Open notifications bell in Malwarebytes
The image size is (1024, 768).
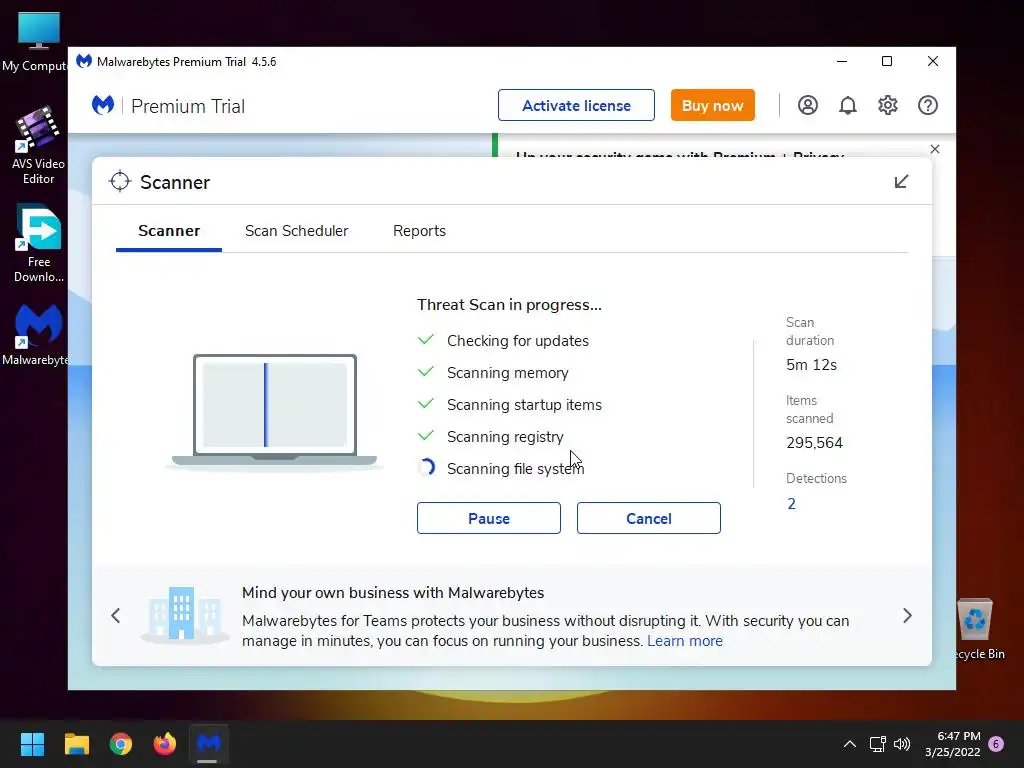click(848, 105)
